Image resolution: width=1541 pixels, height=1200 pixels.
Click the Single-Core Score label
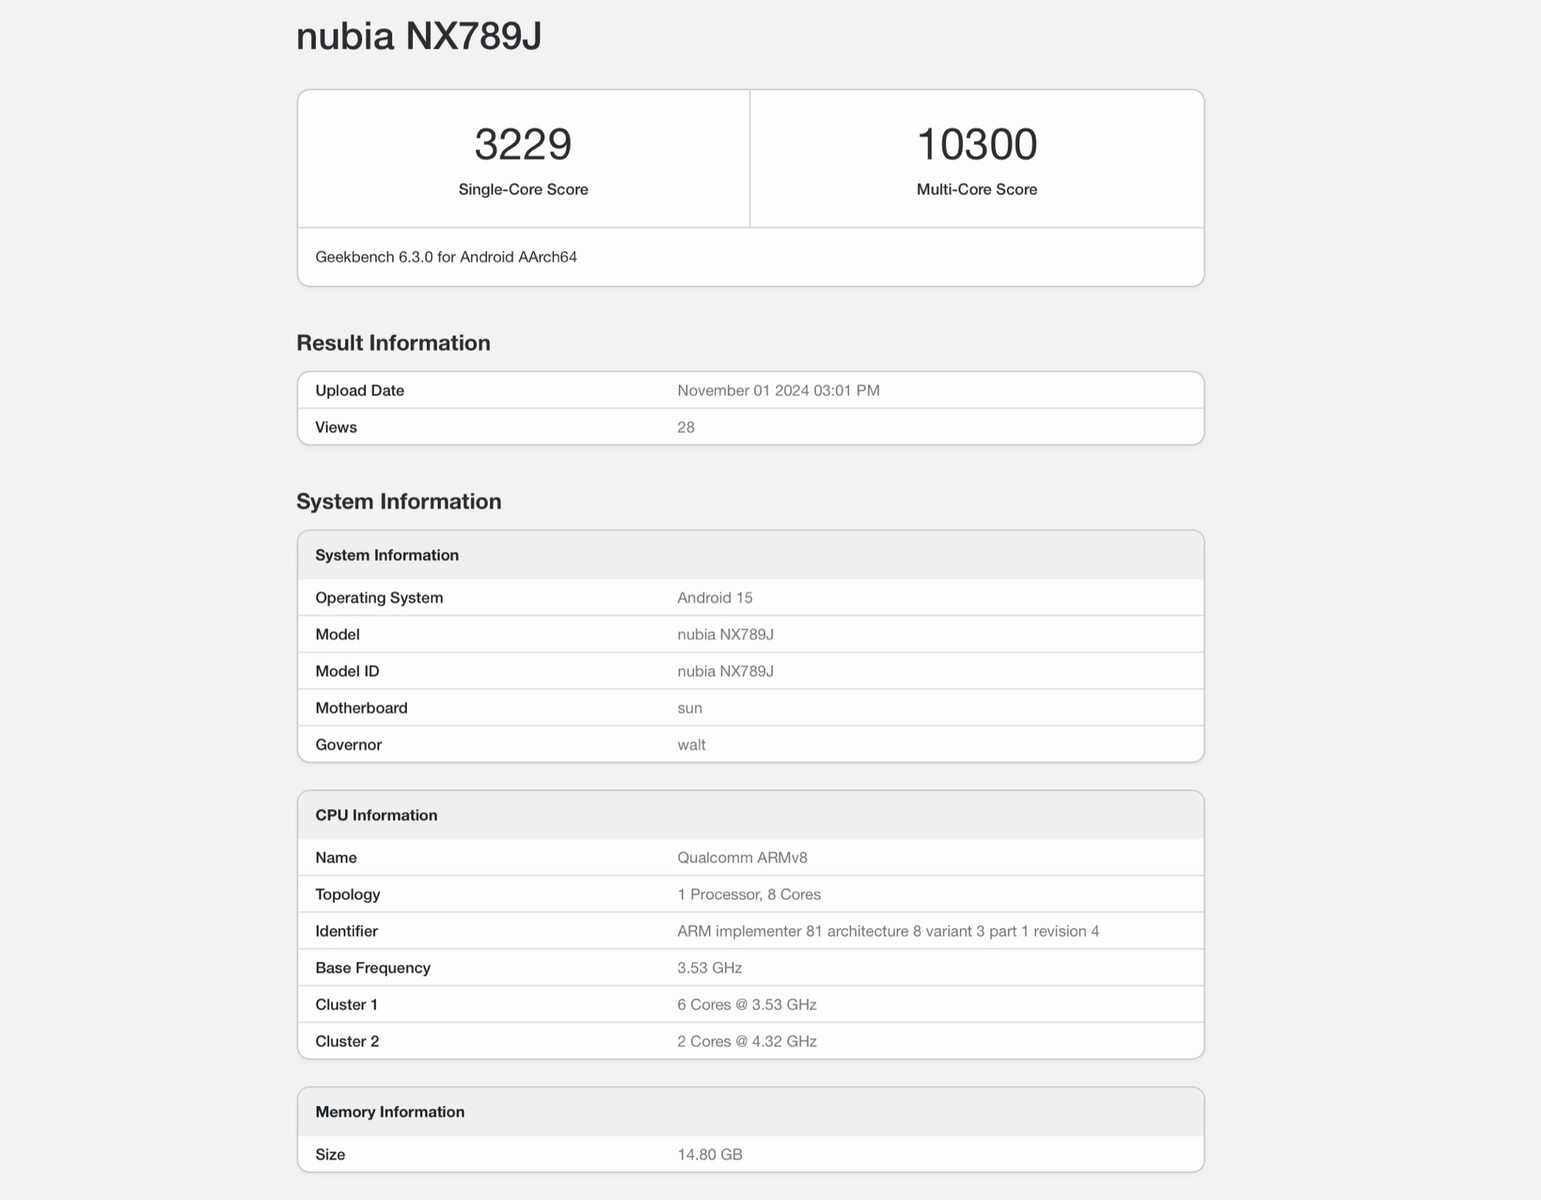tap(523, 189)
